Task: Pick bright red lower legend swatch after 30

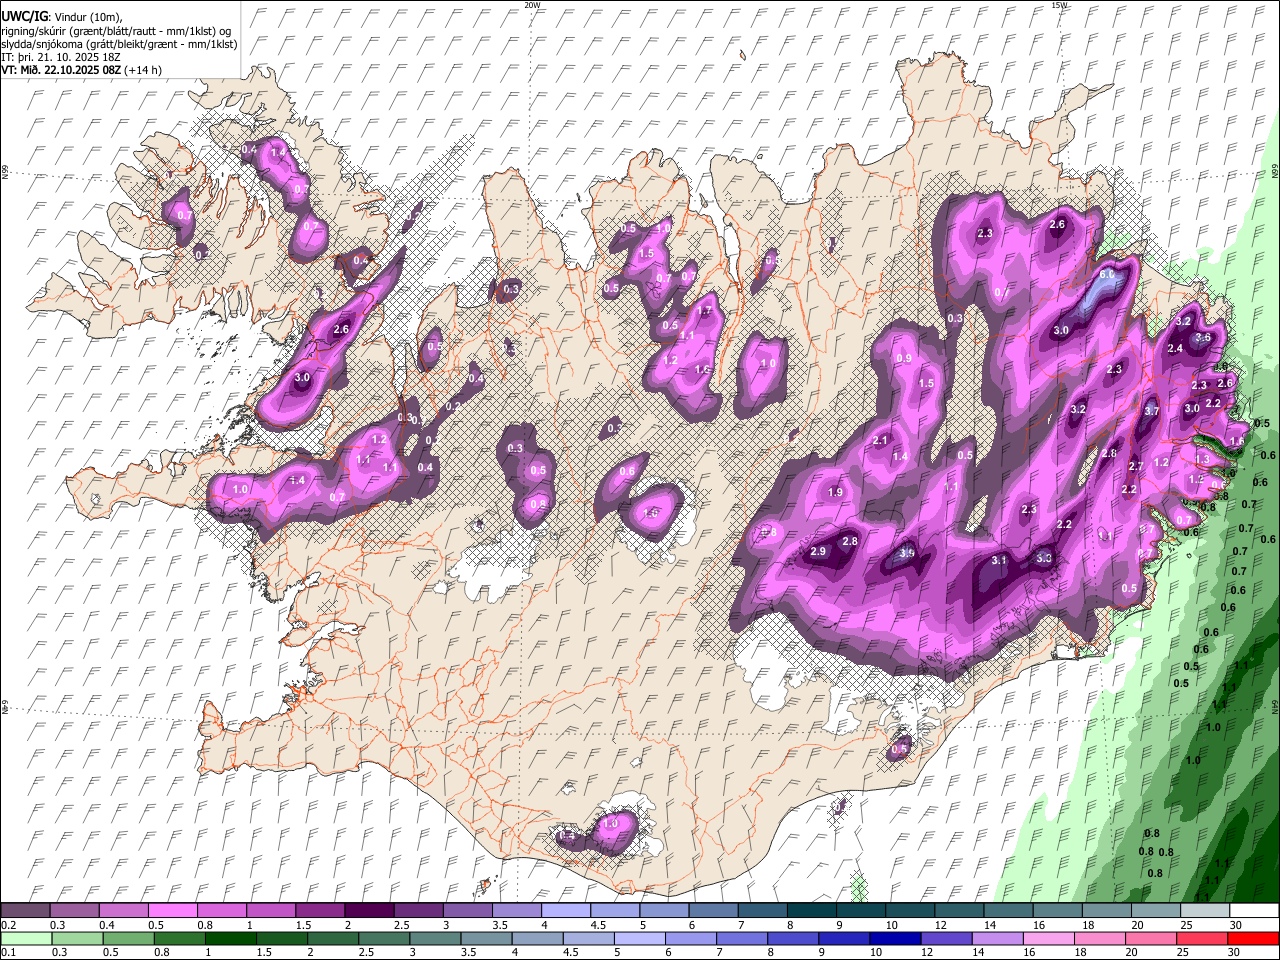Action: coord(1252,938)
